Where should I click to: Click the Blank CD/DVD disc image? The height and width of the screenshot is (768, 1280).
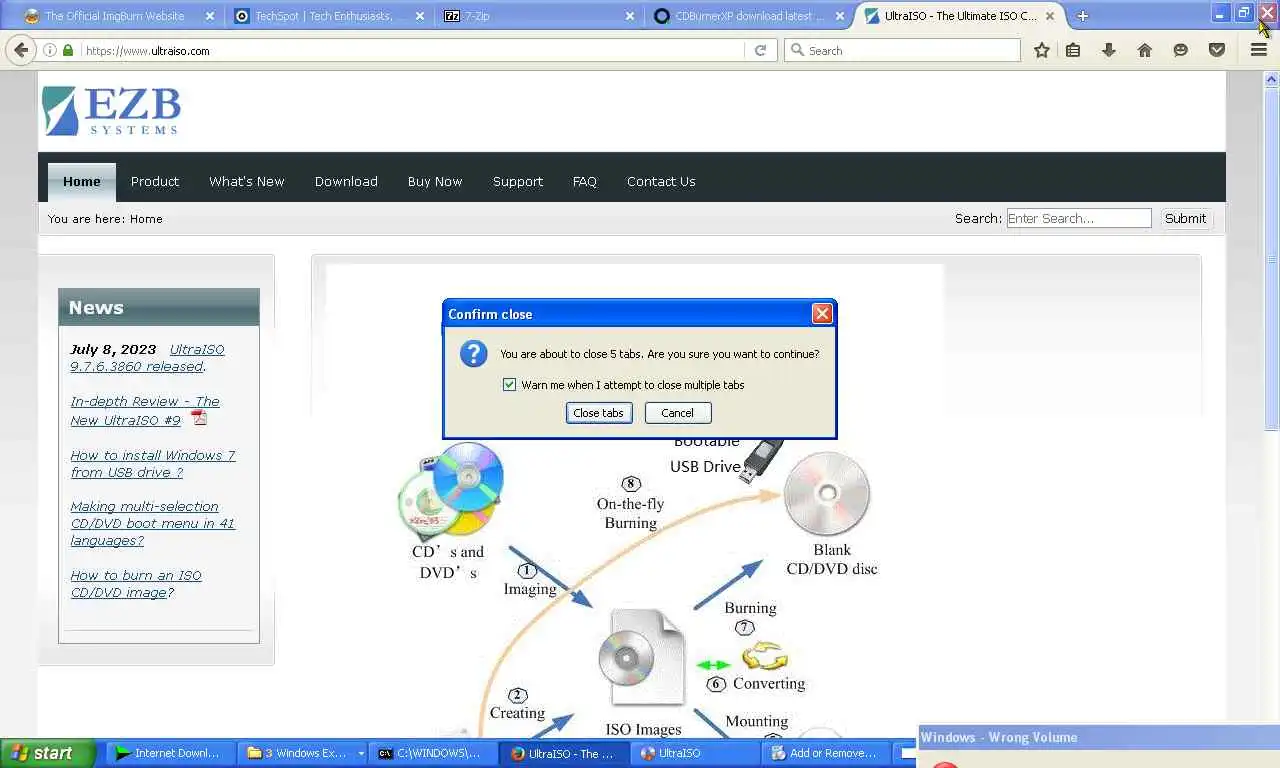pyautogui.click(x=827, y=494)
